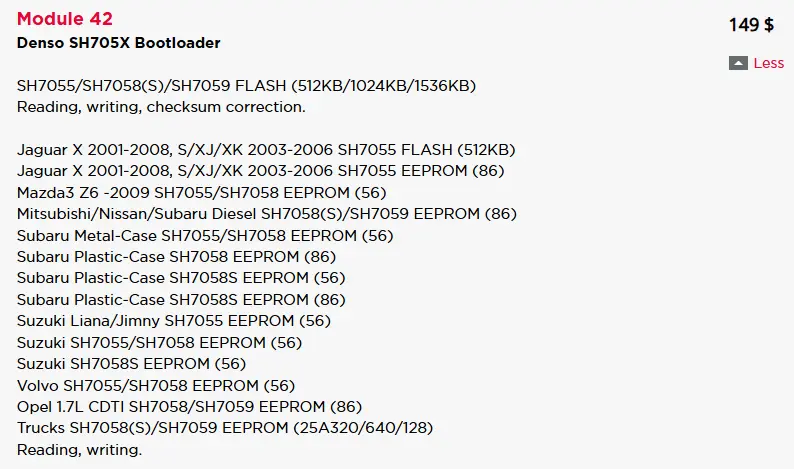Click the SH7055/SH7058(S)/SH7059 FLASH size line
The image size is (794, 469).
tap(246, 85)
